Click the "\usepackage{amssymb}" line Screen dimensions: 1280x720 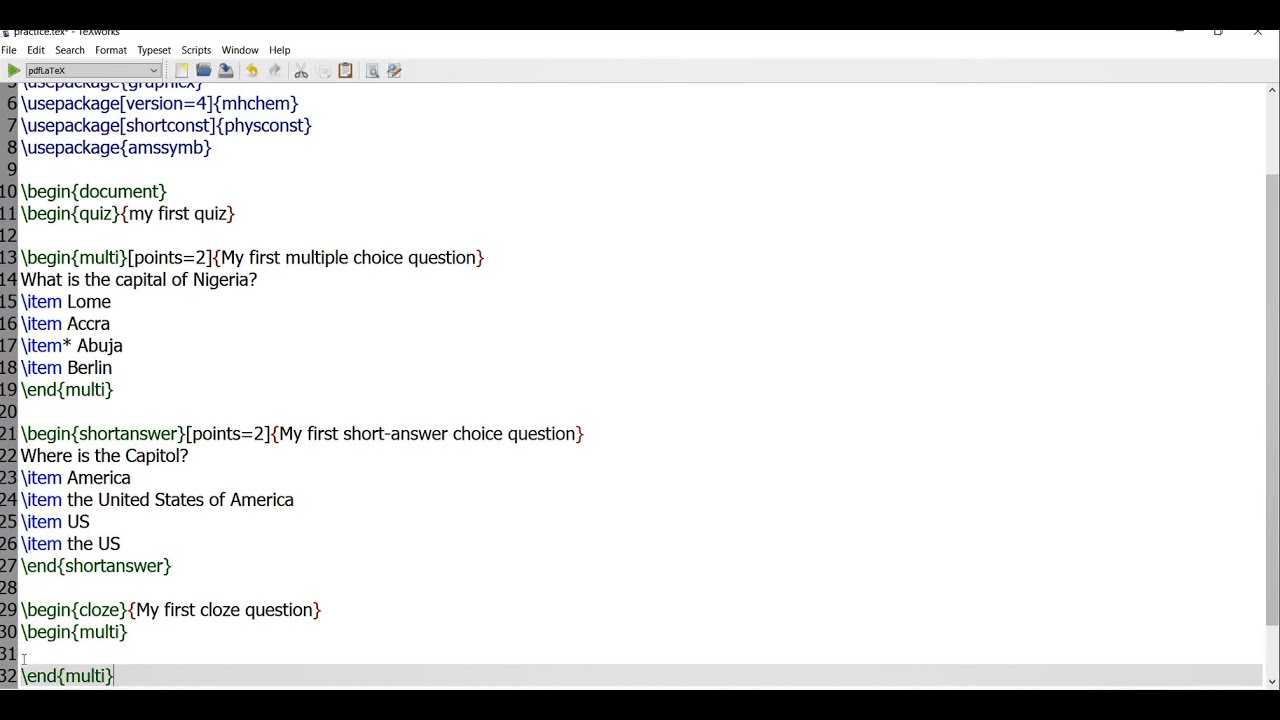(x=116, y=147)
